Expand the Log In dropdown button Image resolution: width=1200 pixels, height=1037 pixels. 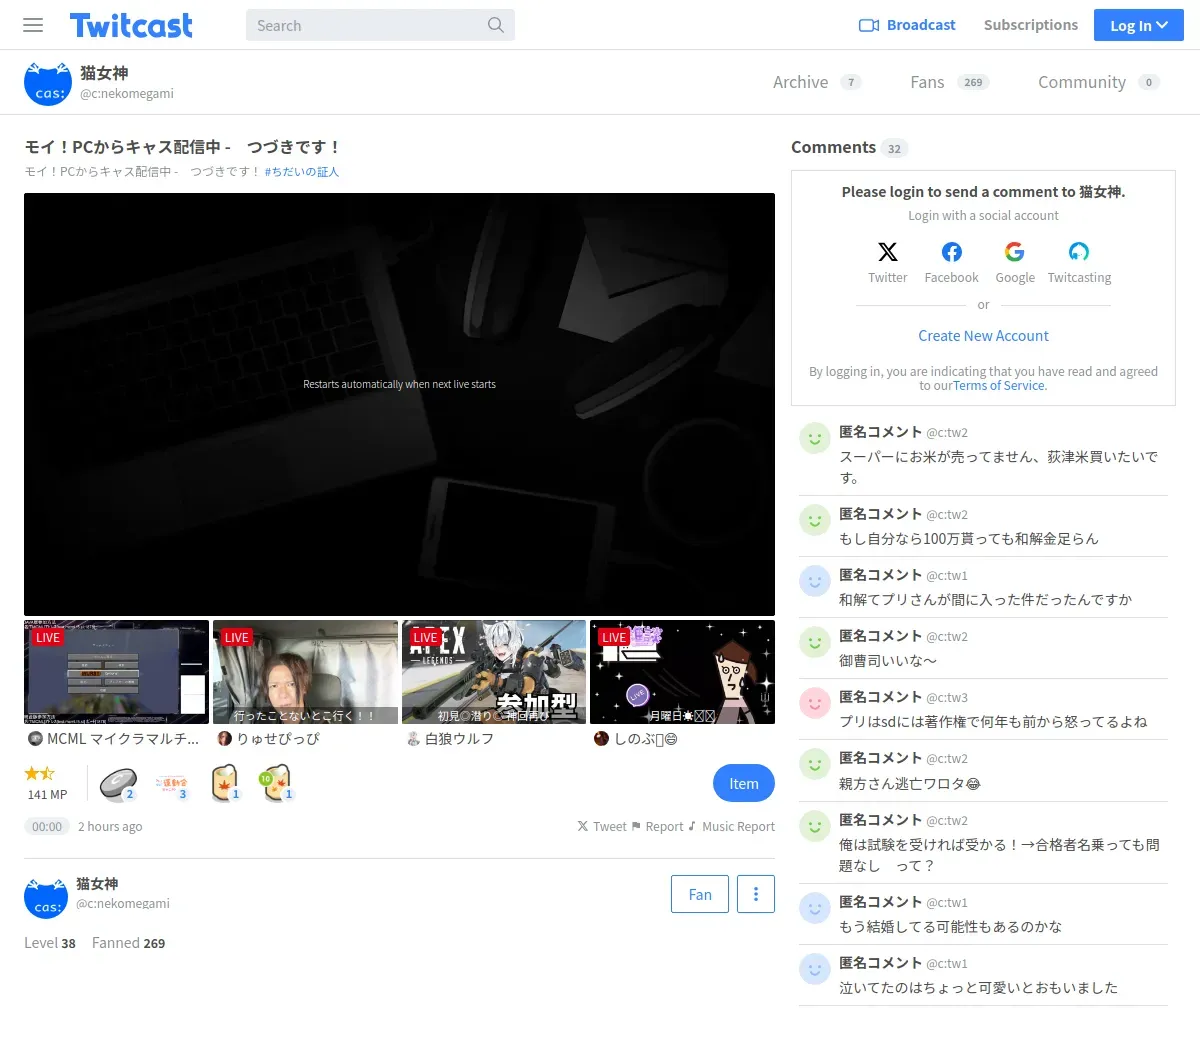click(1139, 25)
